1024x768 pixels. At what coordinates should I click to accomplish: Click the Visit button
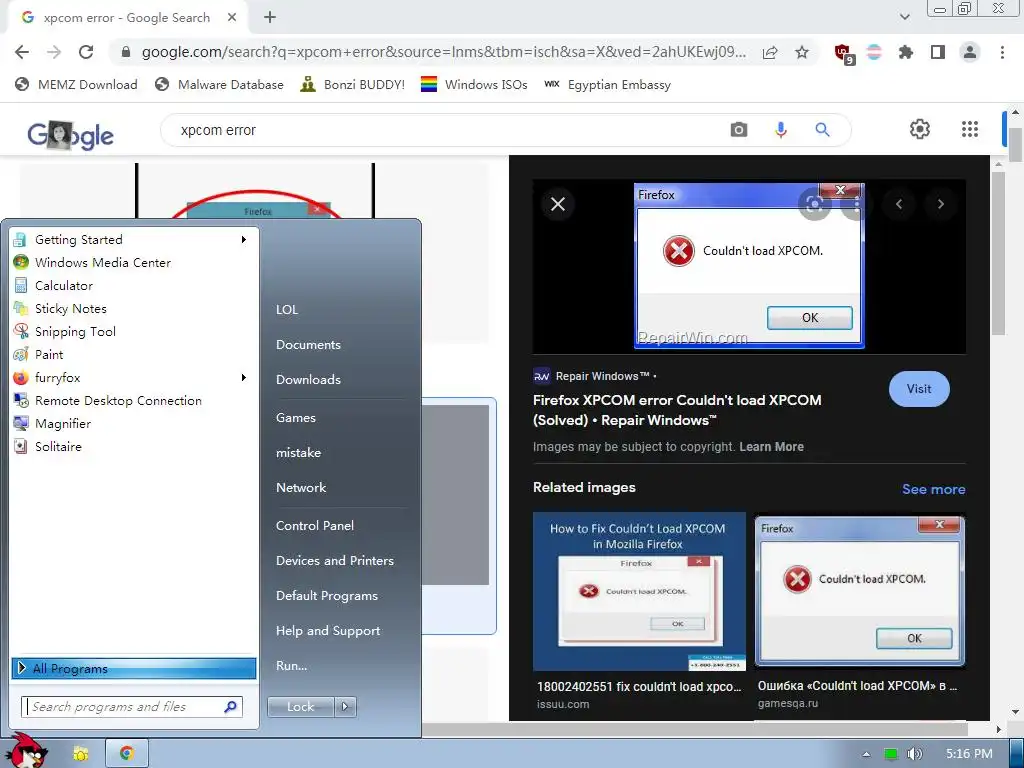pos(919,389)
